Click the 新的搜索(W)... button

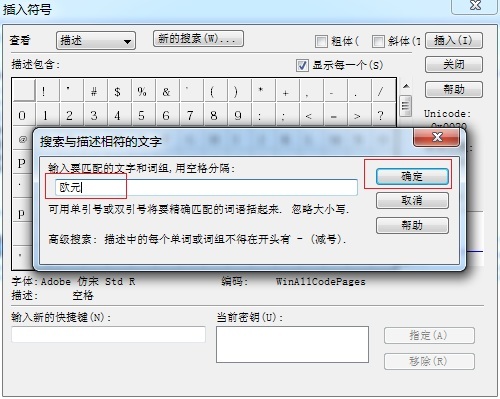pos(198,39)
